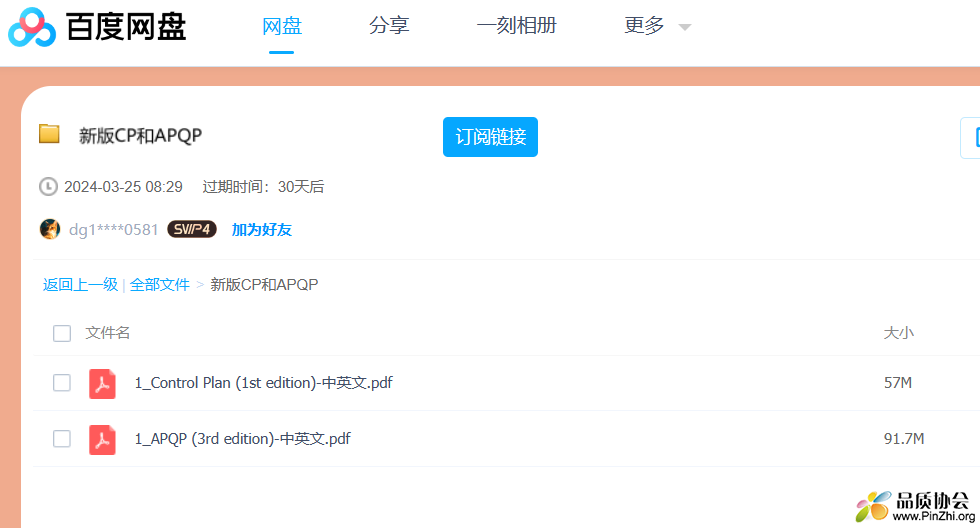This screenshot has height=528, width=980.
Task: Open the sharer's avatar picture
Action: click(50, 229)
